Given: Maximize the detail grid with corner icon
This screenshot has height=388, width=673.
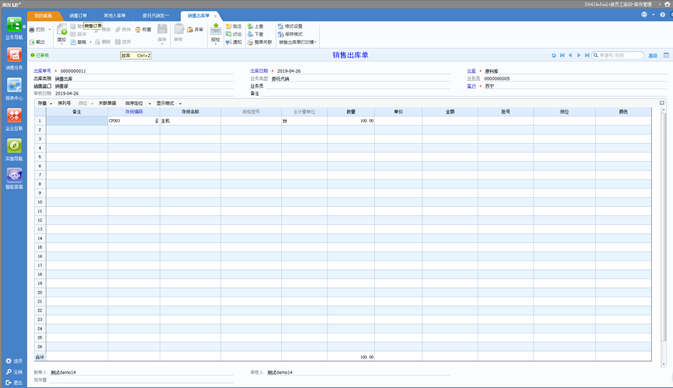Looking at the screenshot, I should click(662, 103).
